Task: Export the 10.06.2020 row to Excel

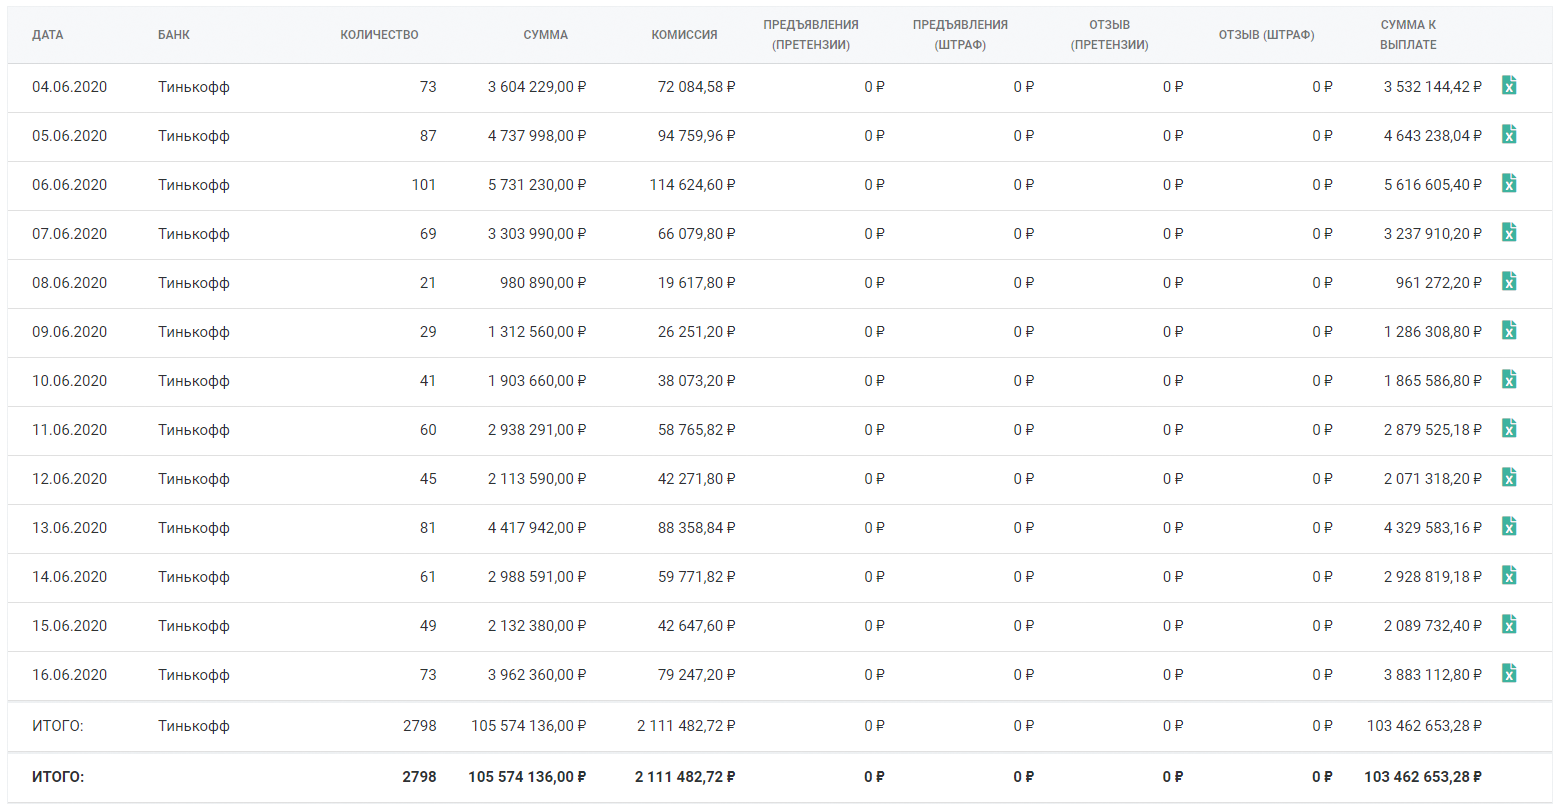Action: (1509, 380)
